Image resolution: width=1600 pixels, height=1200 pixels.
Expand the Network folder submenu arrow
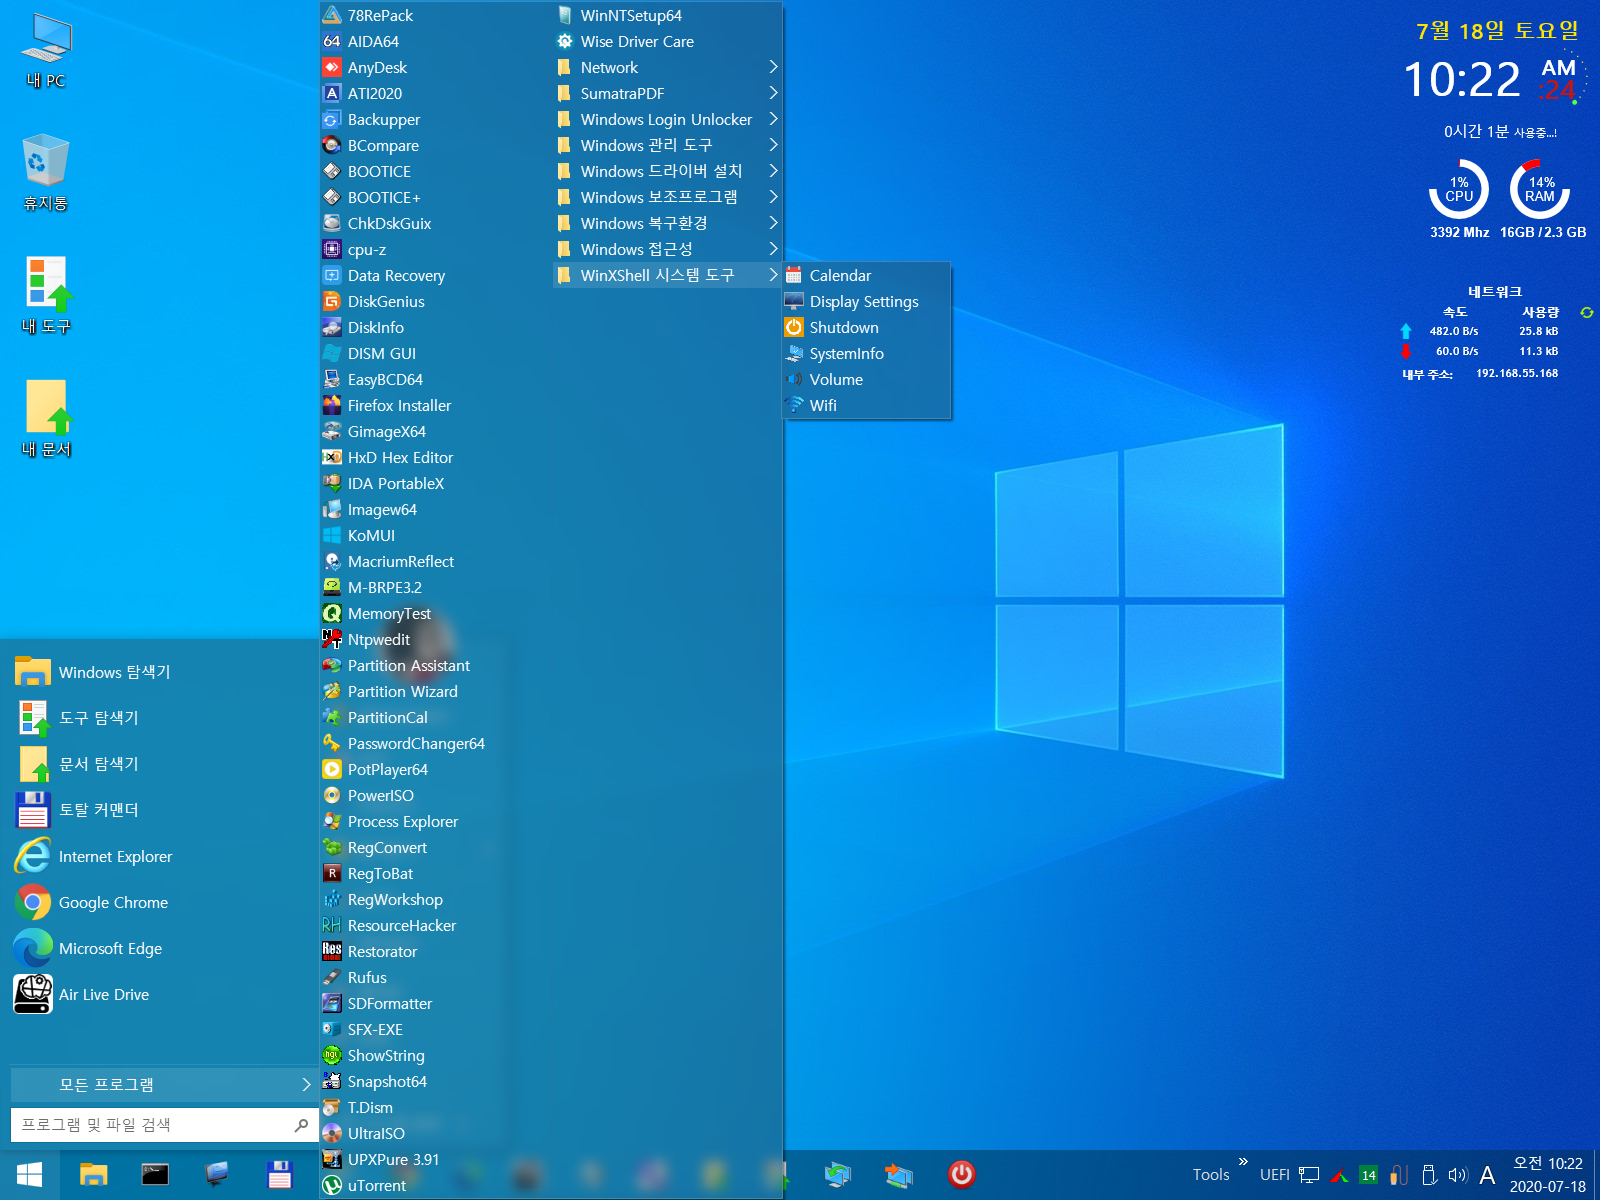click(x=773, y=67)
